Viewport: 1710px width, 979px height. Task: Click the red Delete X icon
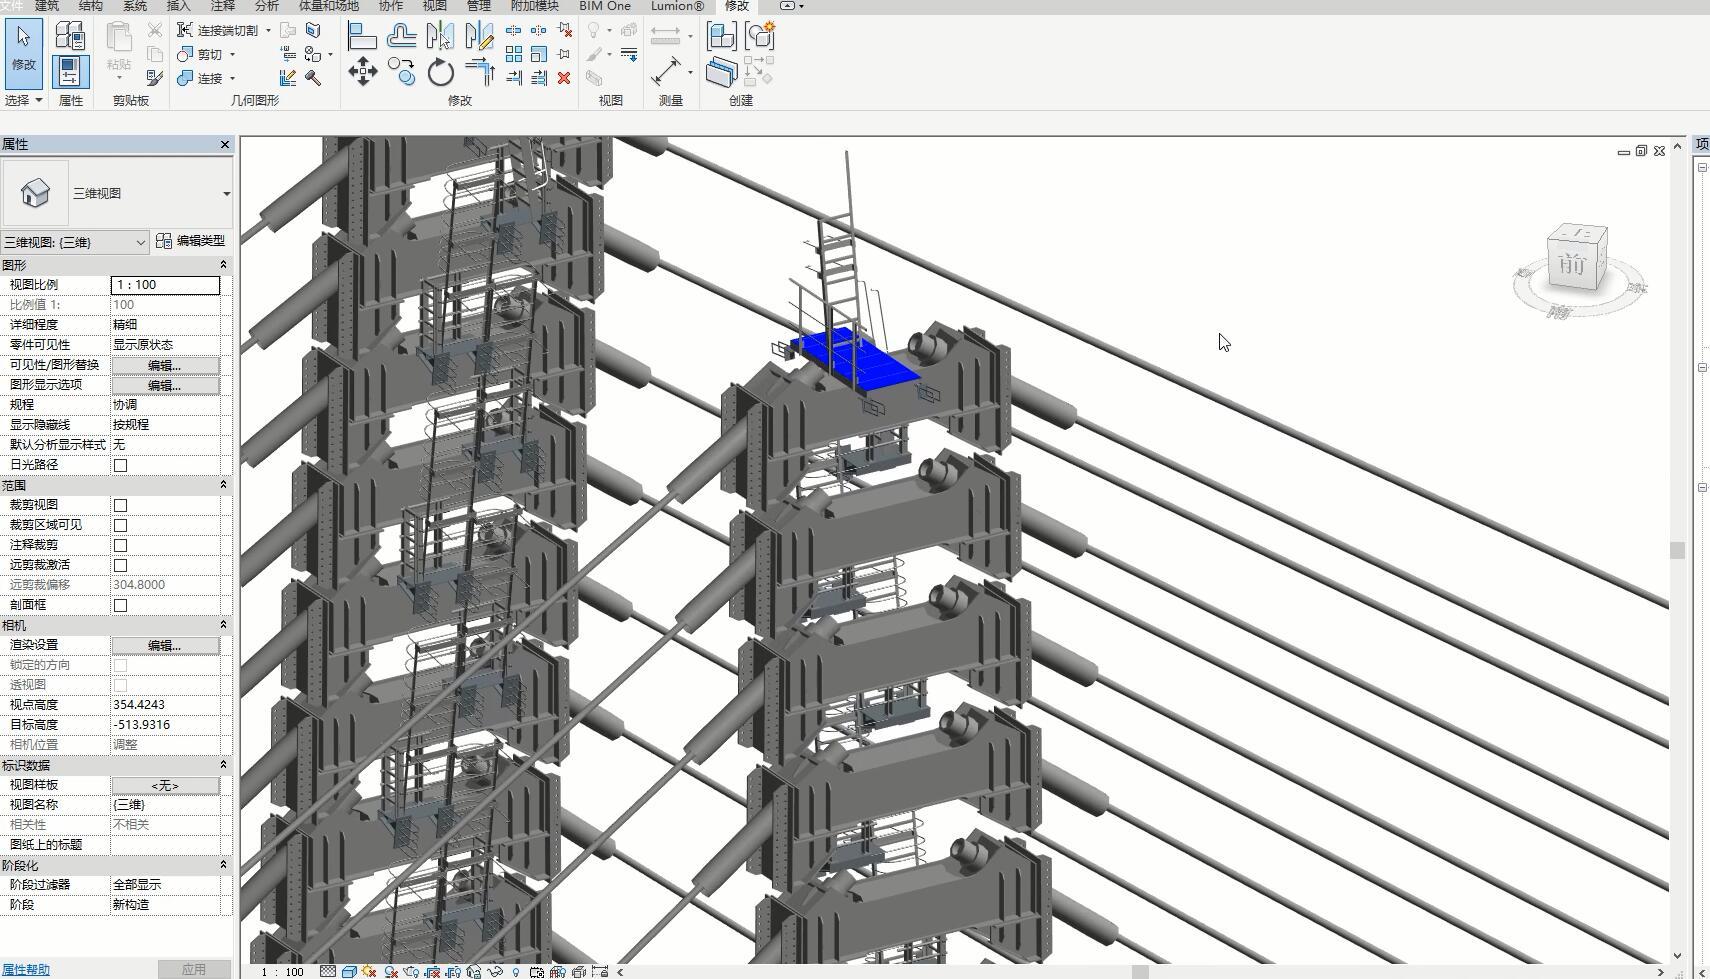click(564, 78)
